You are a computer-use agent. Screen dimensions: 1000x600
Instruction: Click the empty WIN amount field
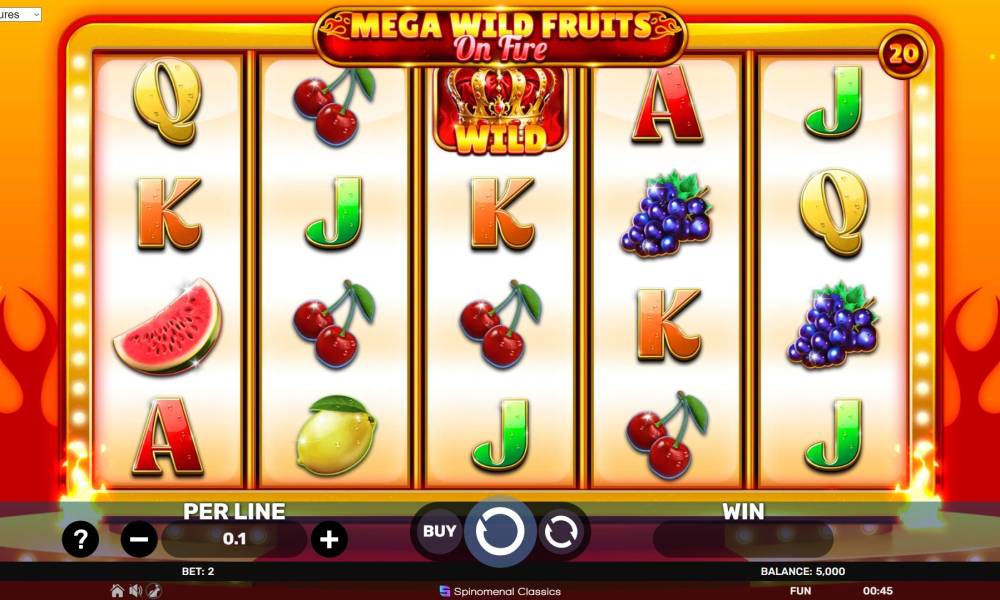pyautogui.click(x=743, y=539)
